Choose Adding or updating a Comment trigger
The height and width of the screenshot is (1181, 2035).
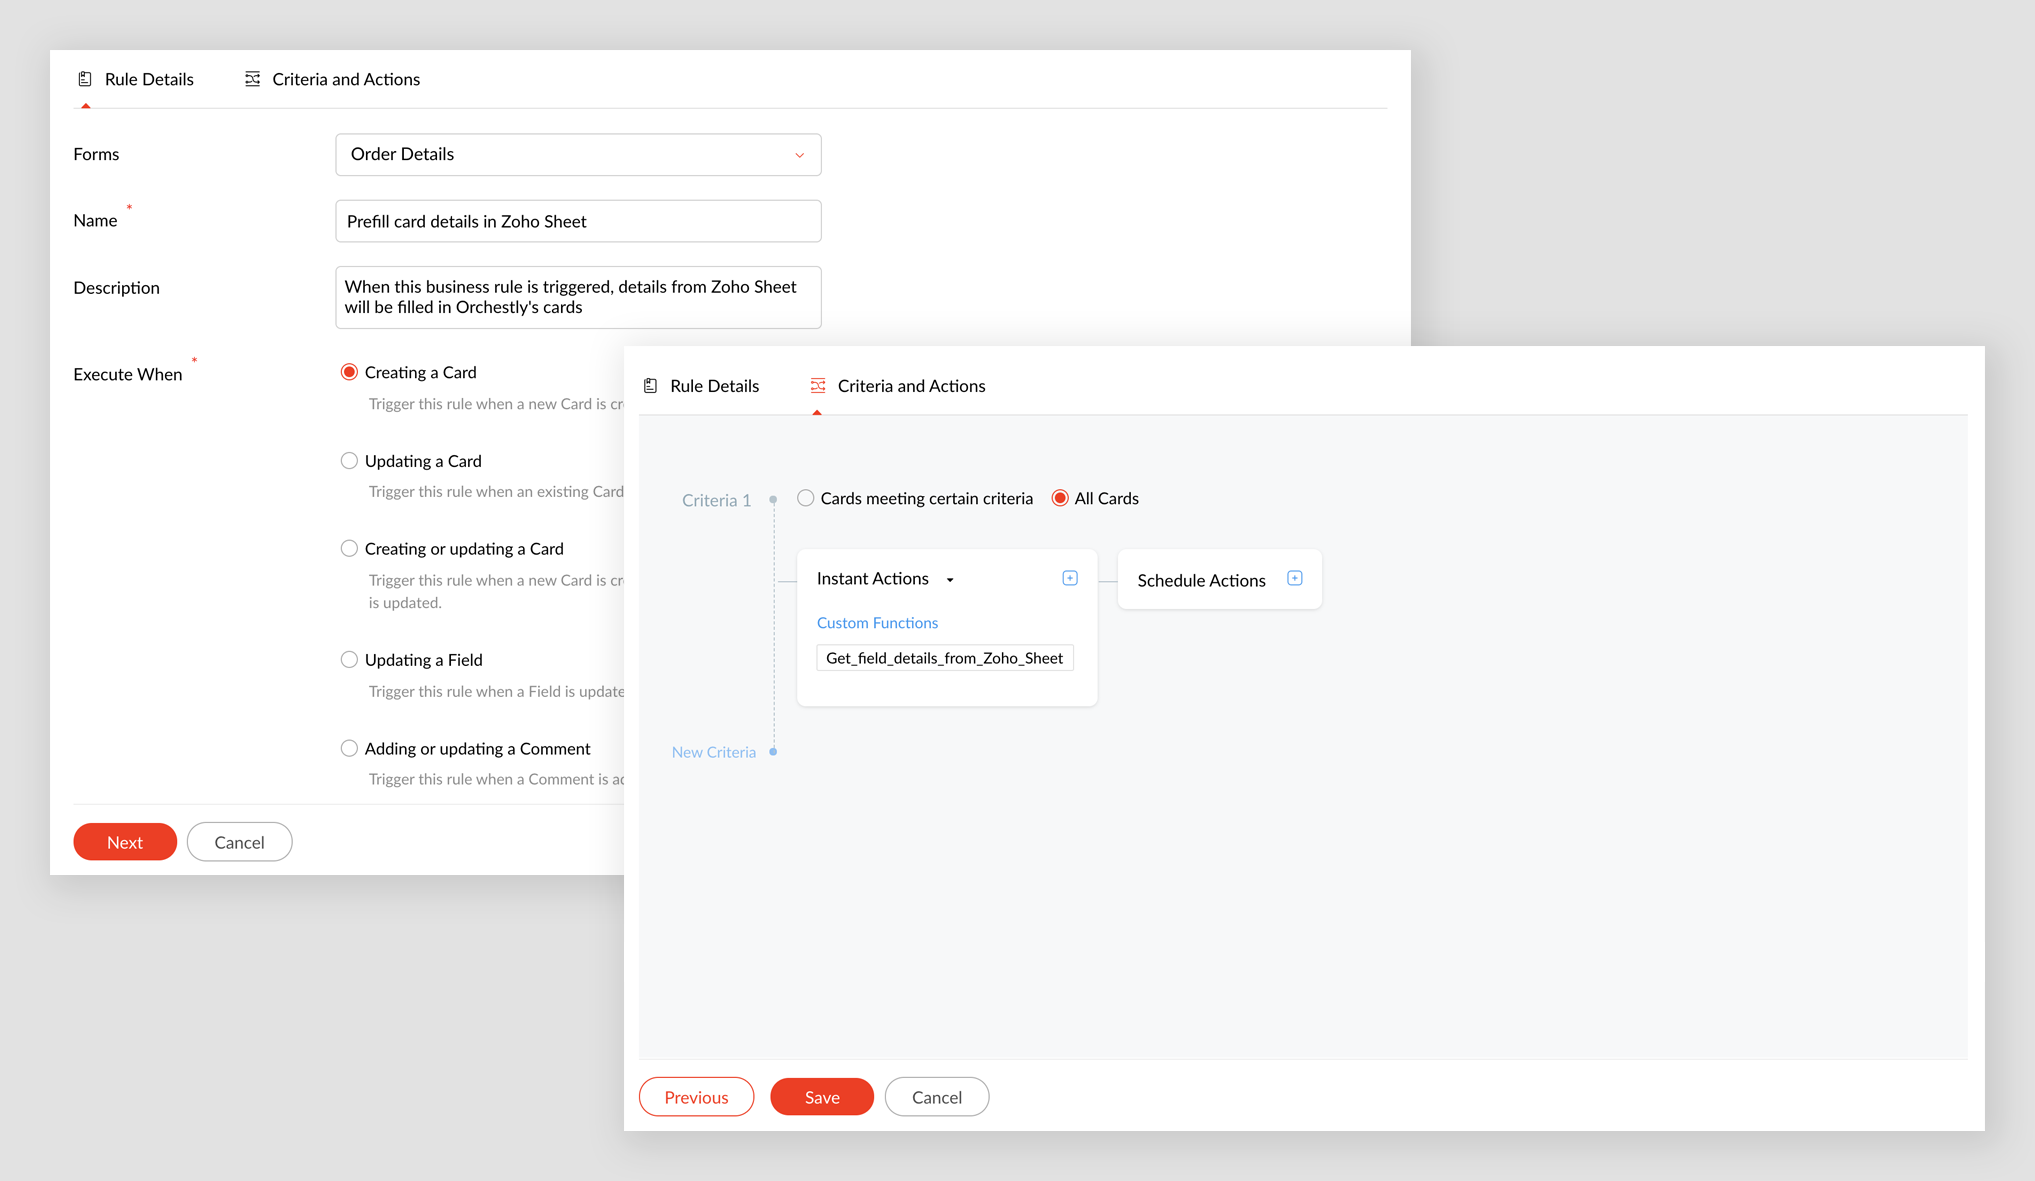click(x=349, y=748)
